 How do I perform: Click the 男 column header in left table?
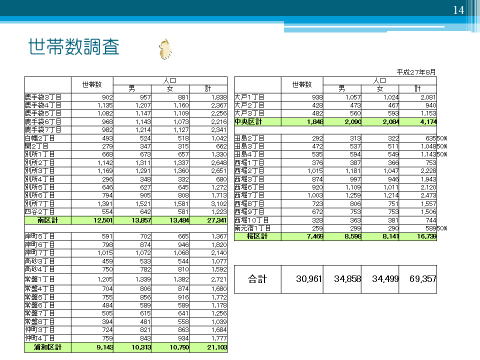click(132, 89)
